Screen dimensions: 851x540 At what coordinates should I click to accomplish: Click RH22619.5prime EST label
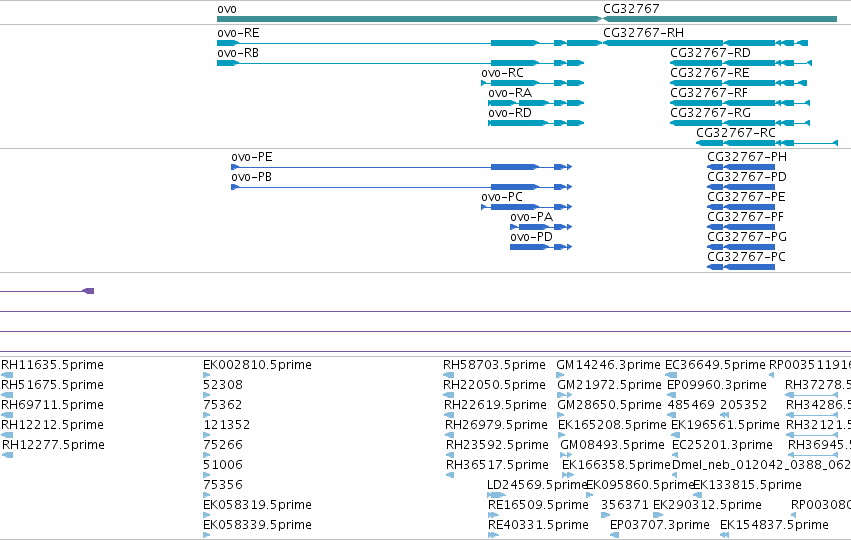click(x=496, y=405)
